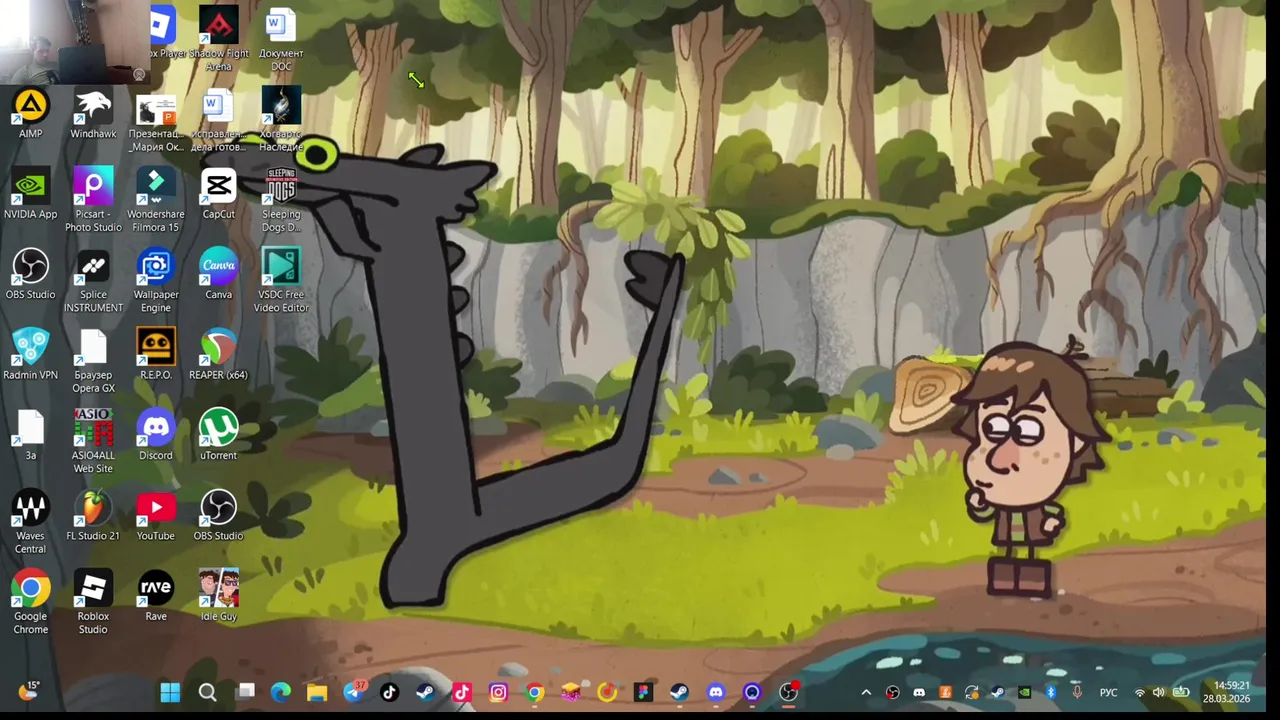Image resolution: width=1280 pixels, height=720 pixels.
Task: Open the microphone tray indicator
Action: [x=1077, y=692]
